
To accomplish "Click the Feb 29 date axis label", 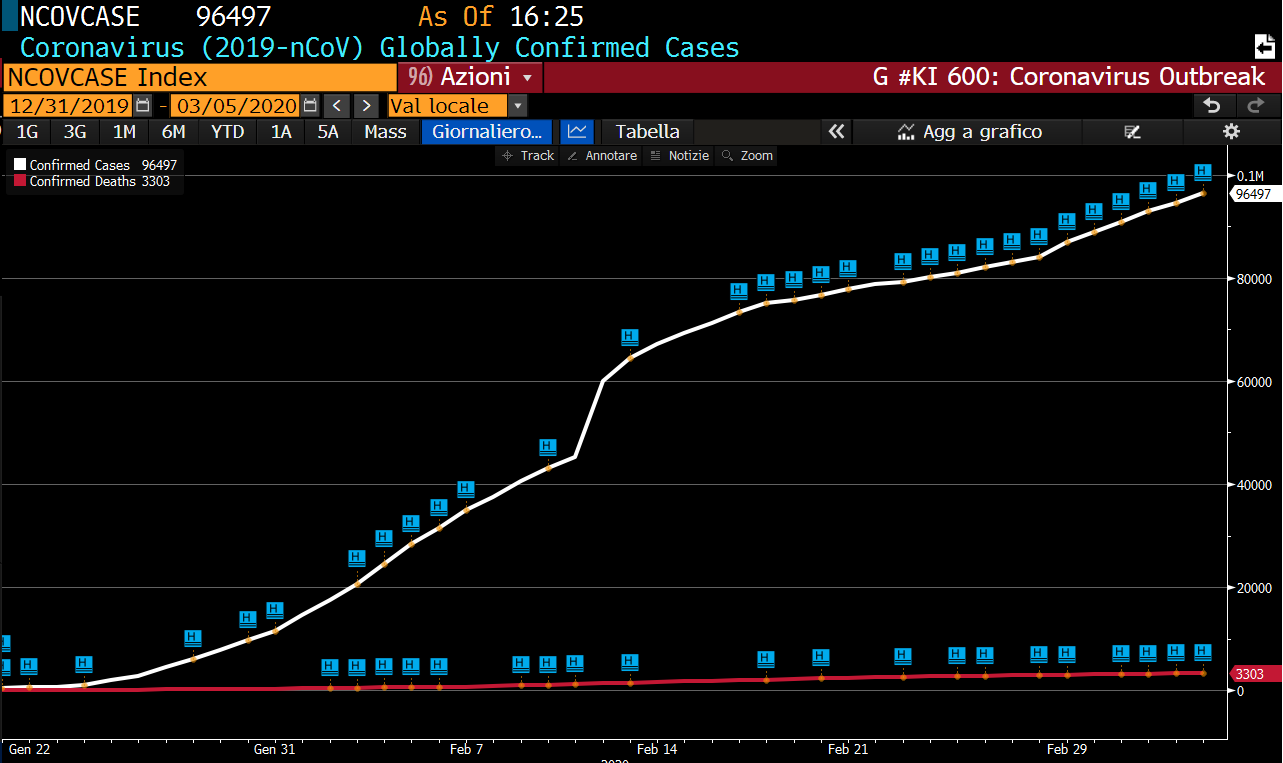I will 1067,749.
